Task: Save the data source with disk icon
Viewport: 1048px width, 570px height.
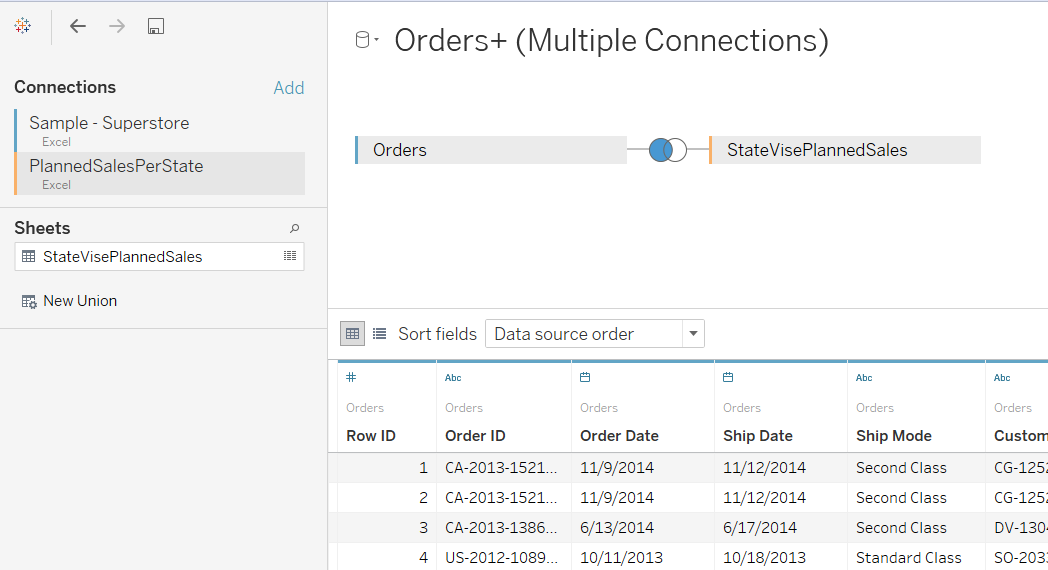Action: [x=155, y=26]
